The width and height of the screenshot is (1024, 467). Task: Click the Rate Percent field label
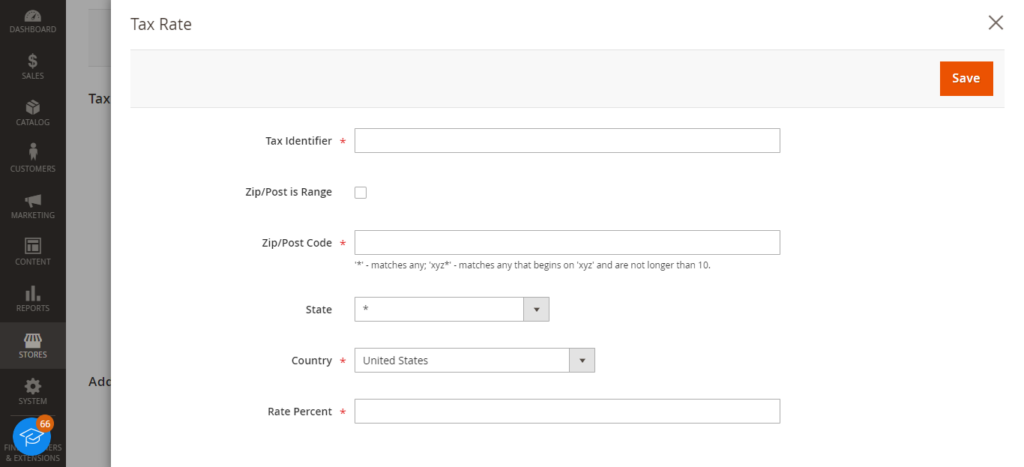coord(300,411)
